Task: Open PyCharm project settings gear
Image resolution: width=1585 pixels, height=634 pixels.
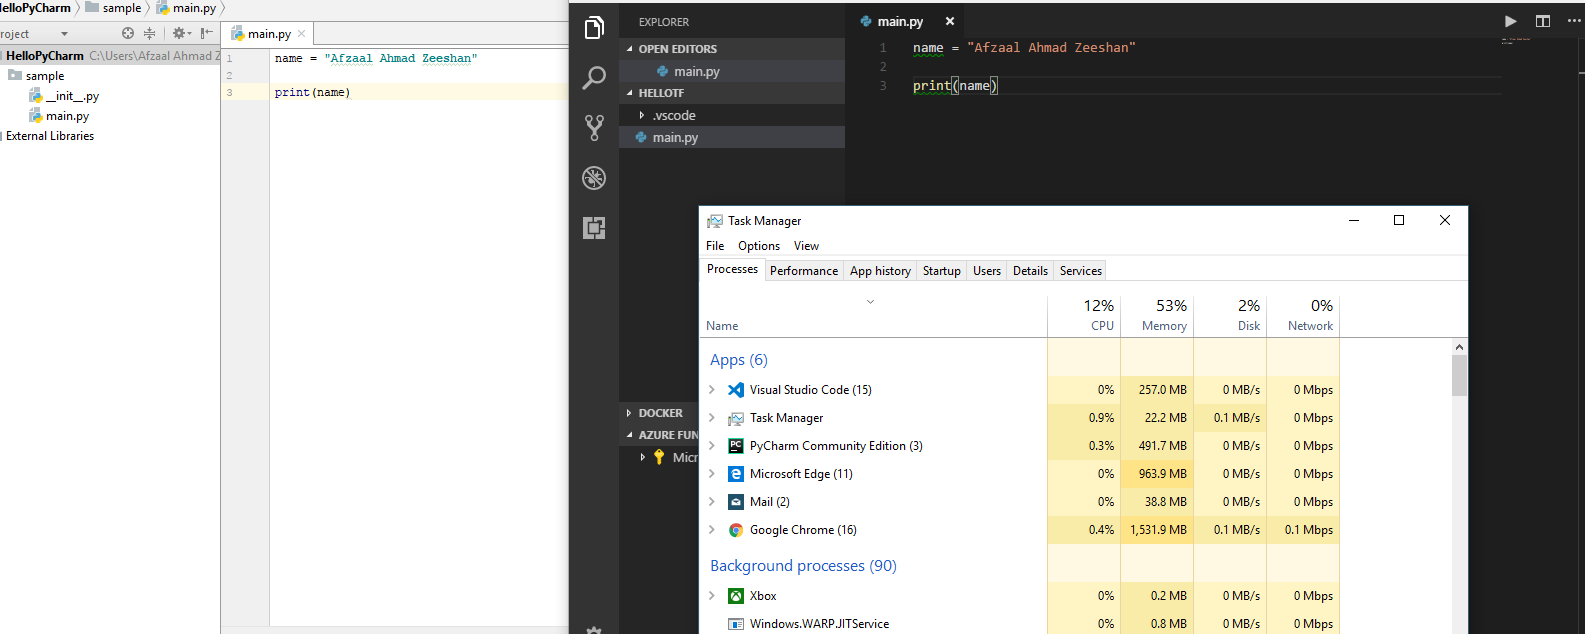Action: click(x=180, y=33)
